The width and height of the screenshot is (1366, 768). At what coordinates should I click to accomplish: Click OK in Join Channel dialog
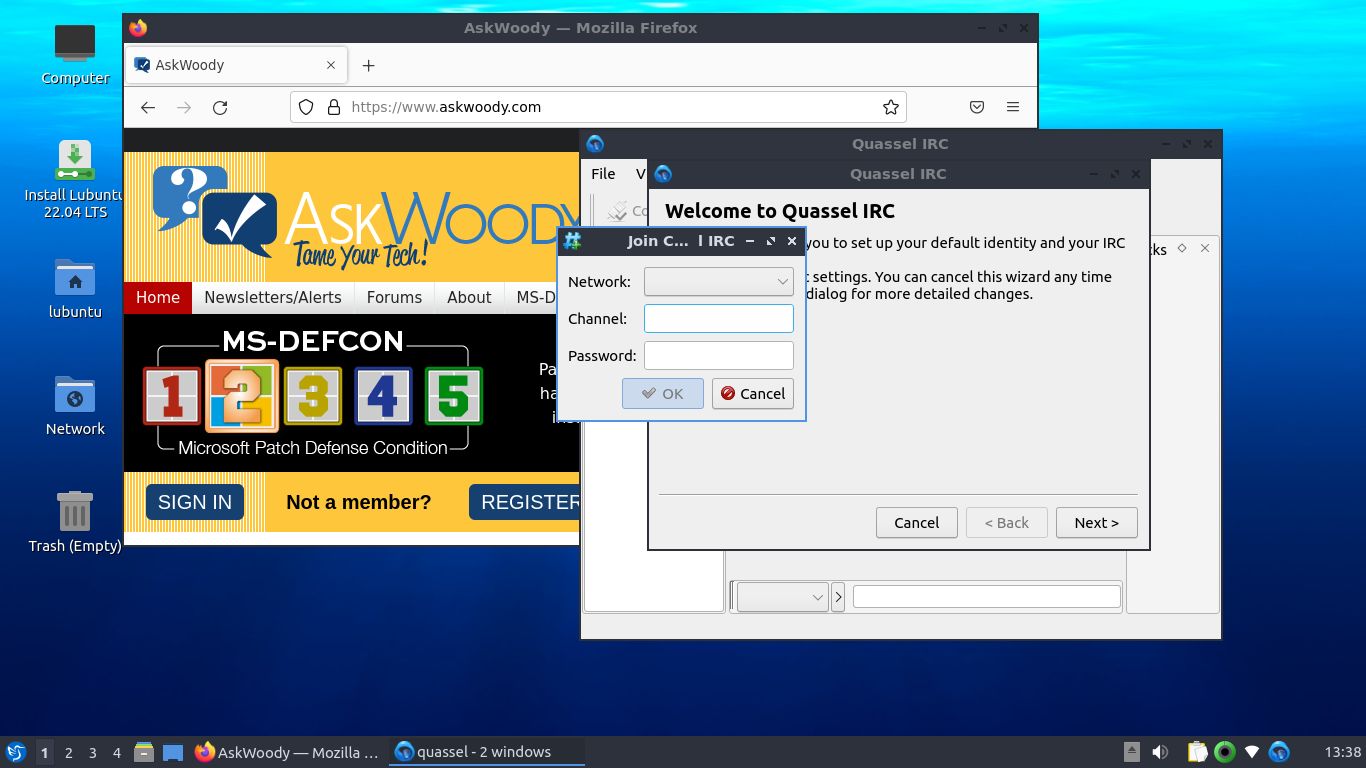(x=662, y=394)
